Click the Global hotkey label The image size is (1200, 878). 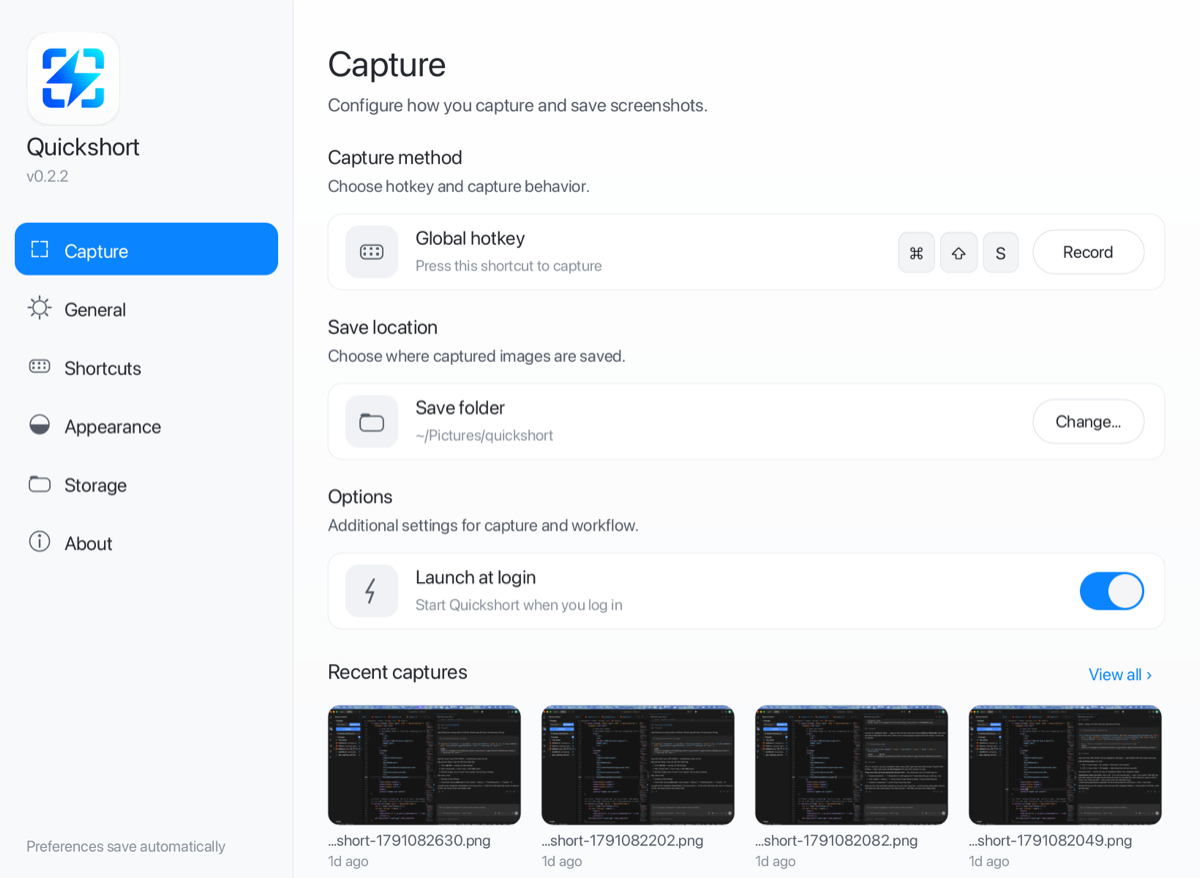[x=470, y=238]
